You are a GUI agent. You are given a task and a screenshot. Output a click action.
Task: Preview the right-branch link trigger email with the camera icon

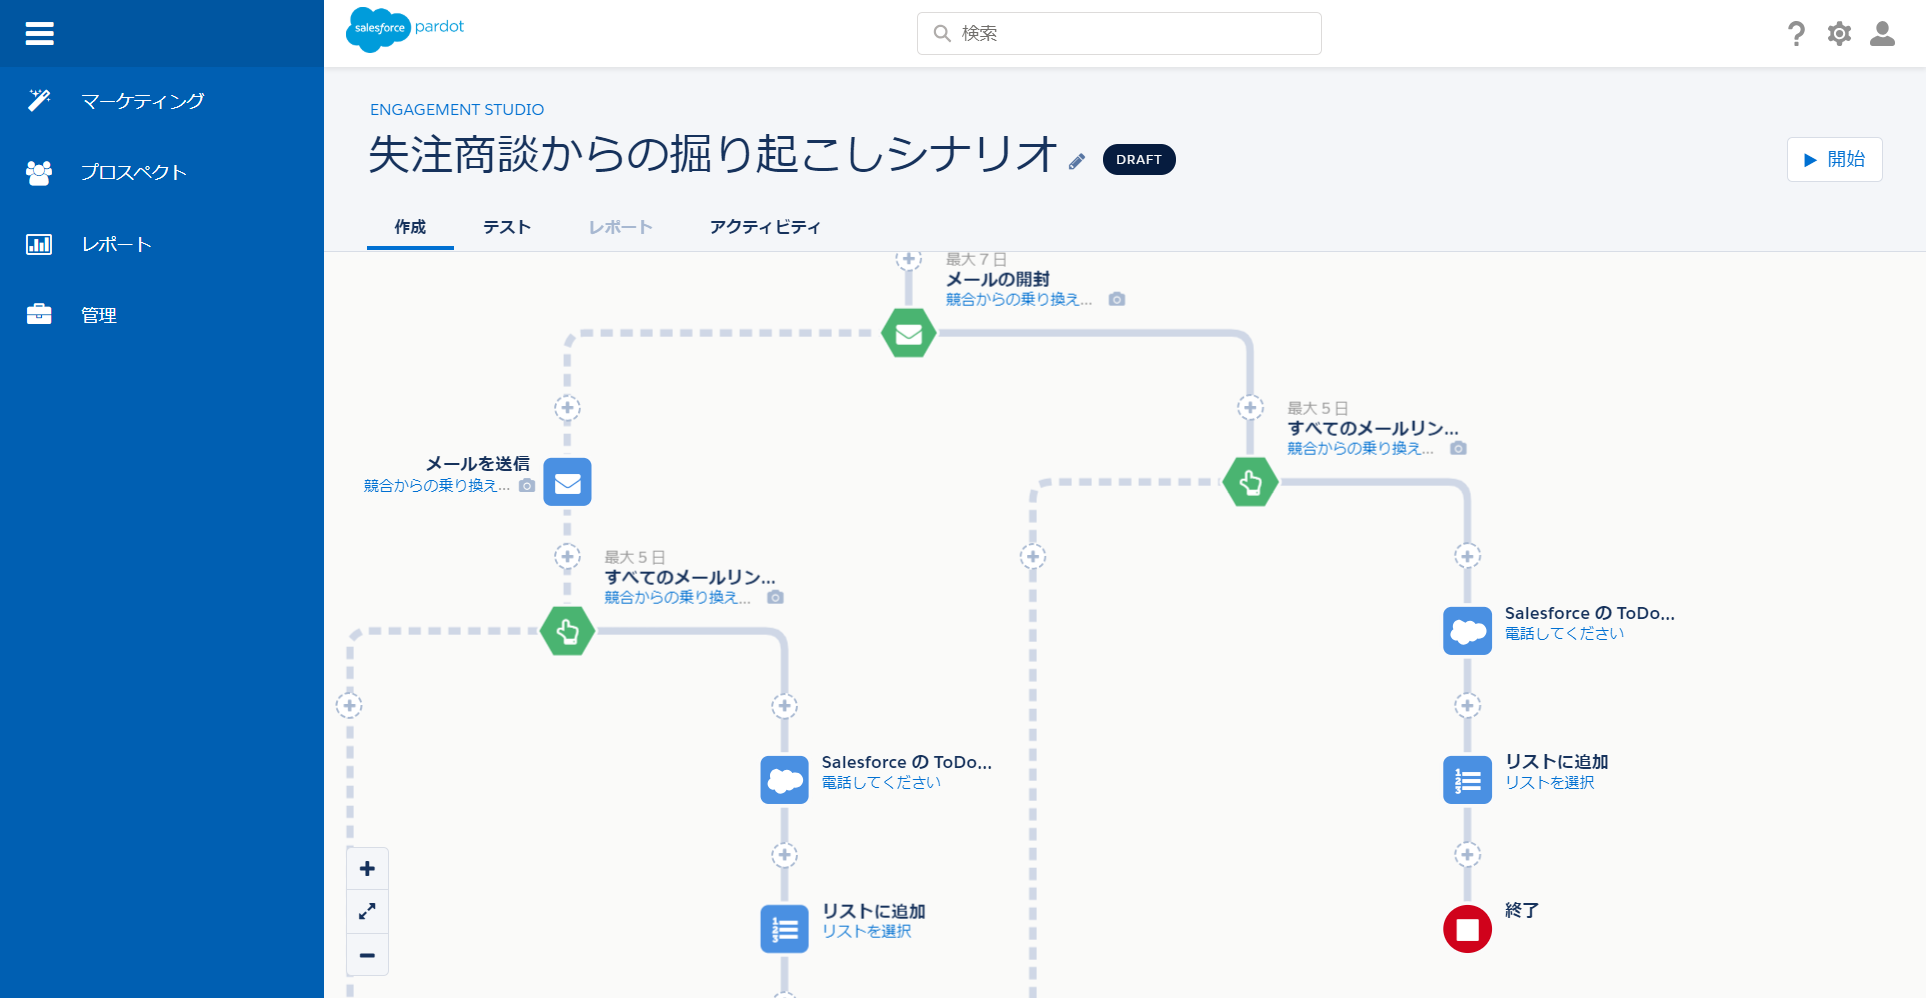[x=1458, y=448]
